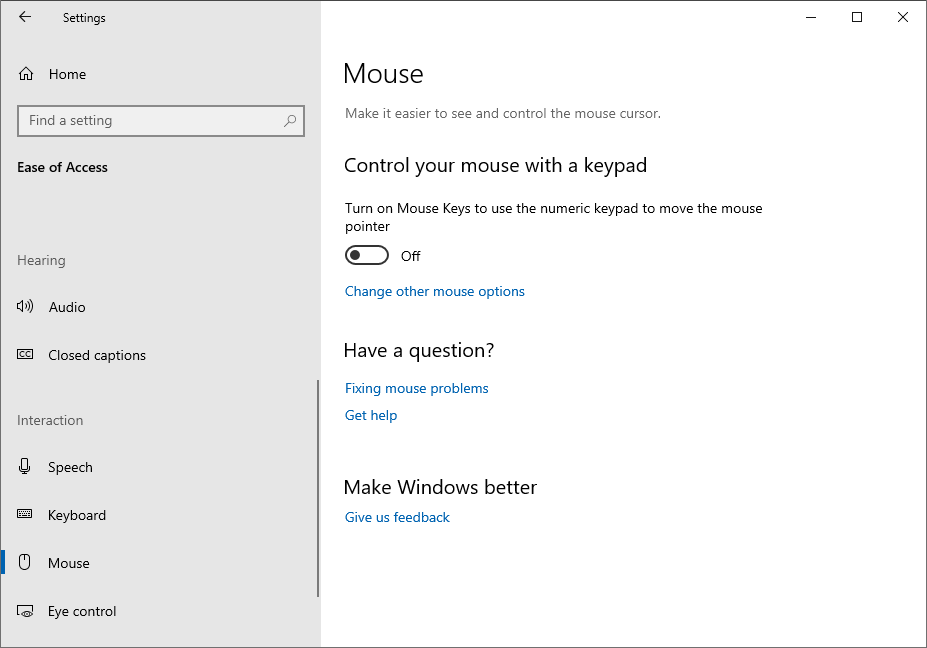
Task: Focus the Find a setting field
Action: pyautogui.click(x=161, y=121)
